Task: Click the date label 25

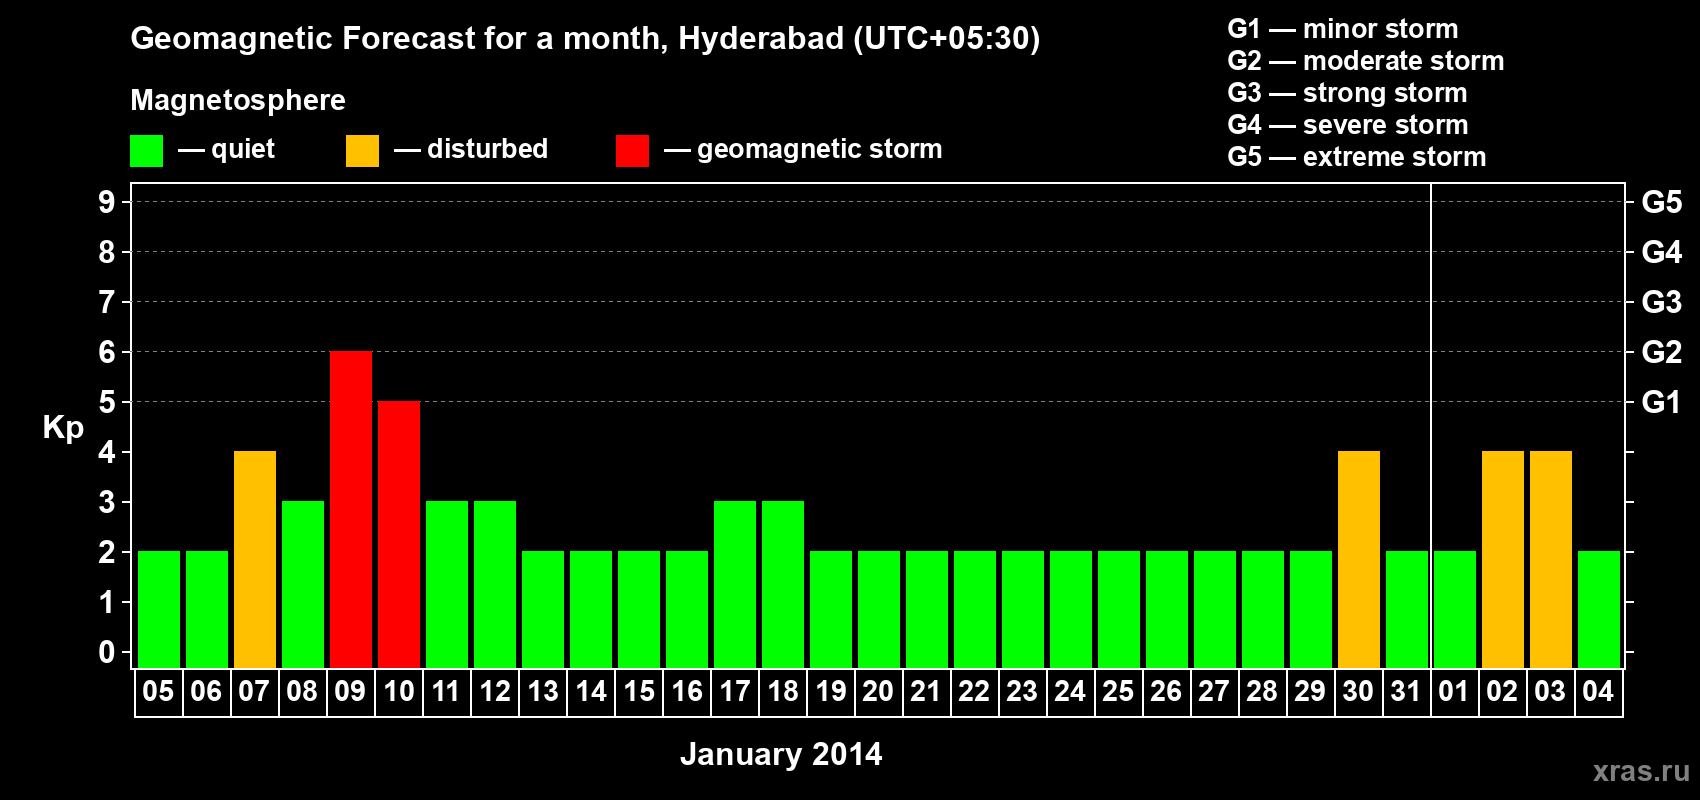Action: click(x=1118, y=692)
